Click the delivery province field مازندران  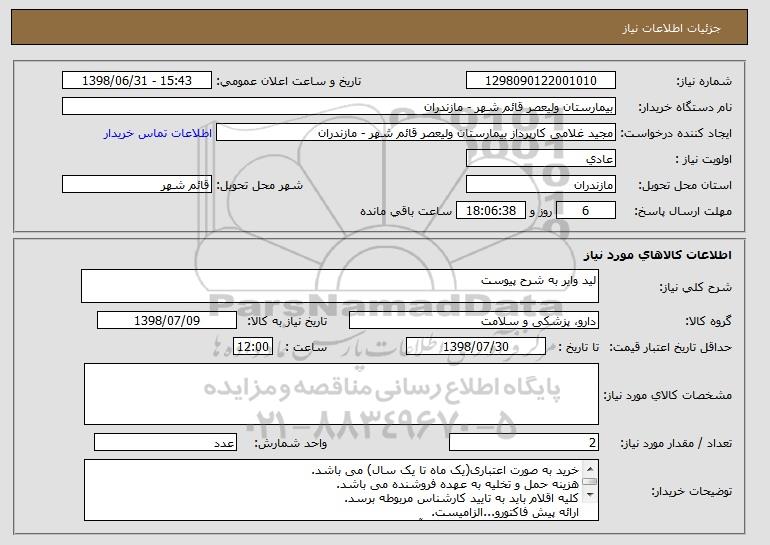click(x=541, y=185)
